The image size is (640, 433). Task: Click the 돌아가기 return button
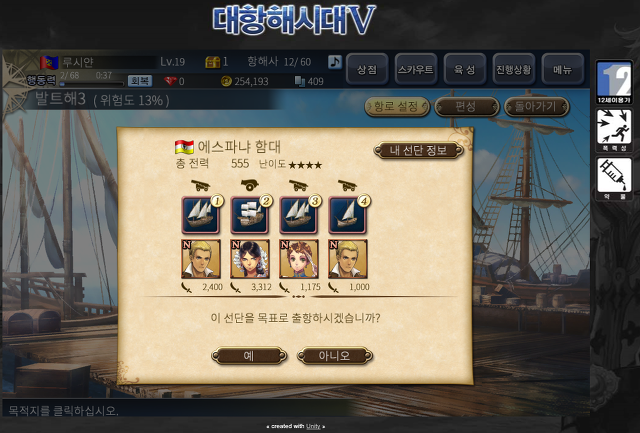pos(536,107)
